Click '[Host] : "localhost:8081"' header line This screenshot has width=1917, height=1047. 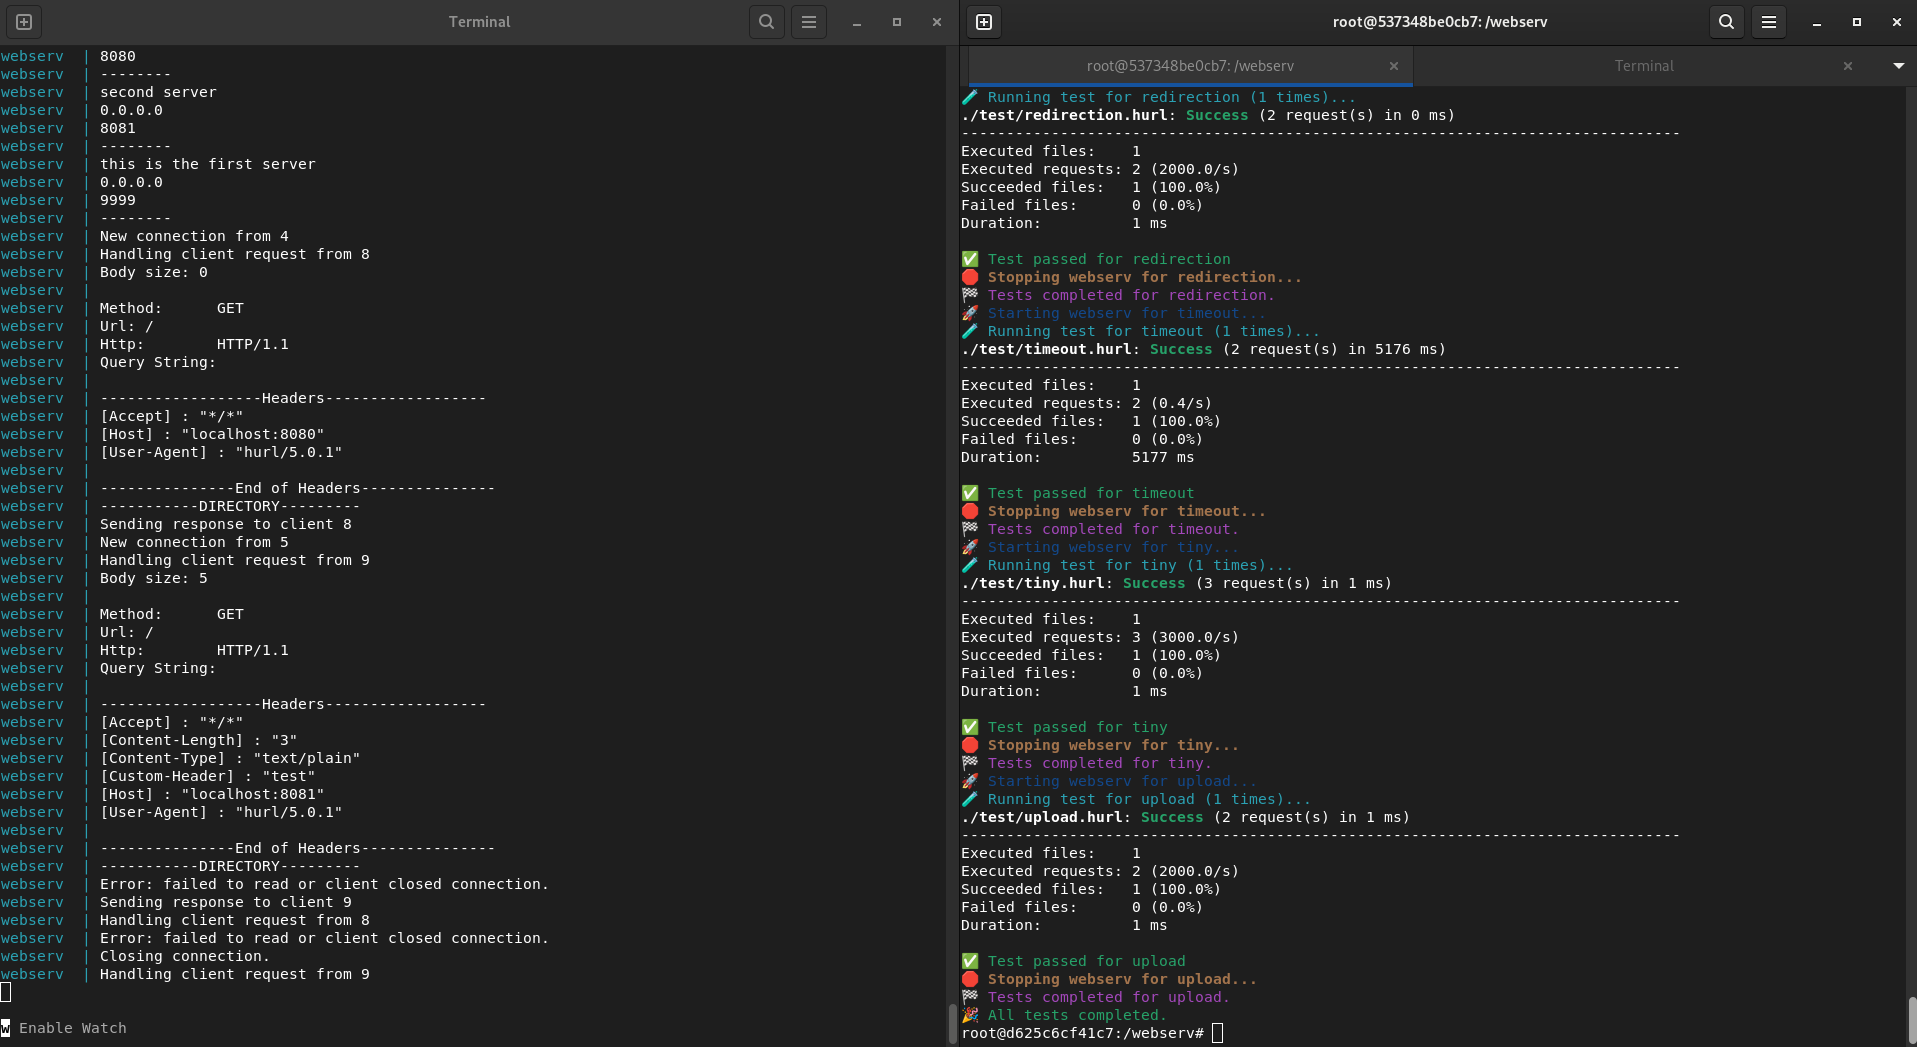[212, 794]
